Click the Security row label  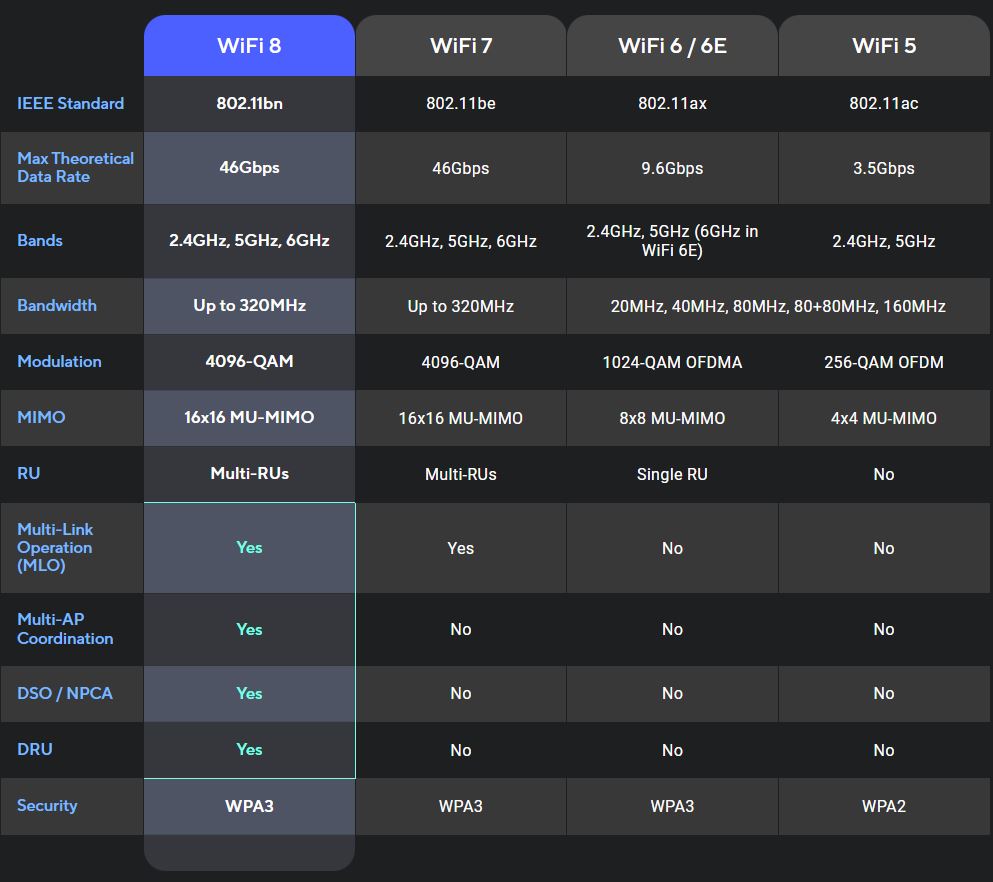click(x=46, y=806)
